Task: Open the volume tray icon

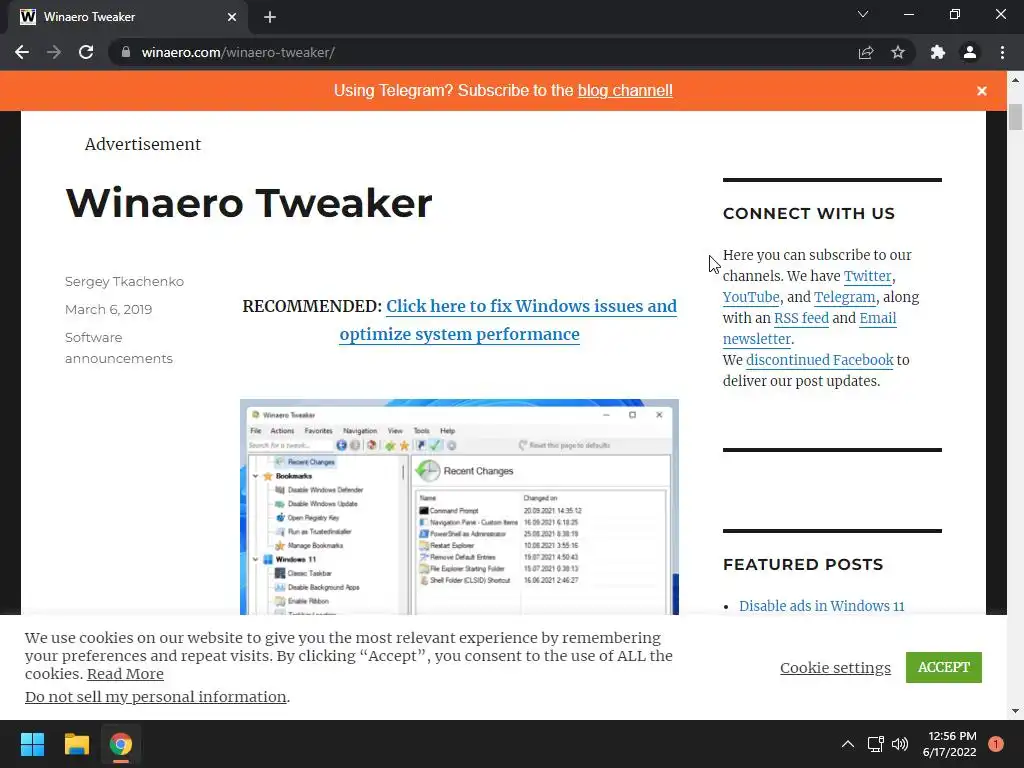Action: point(900,744)
